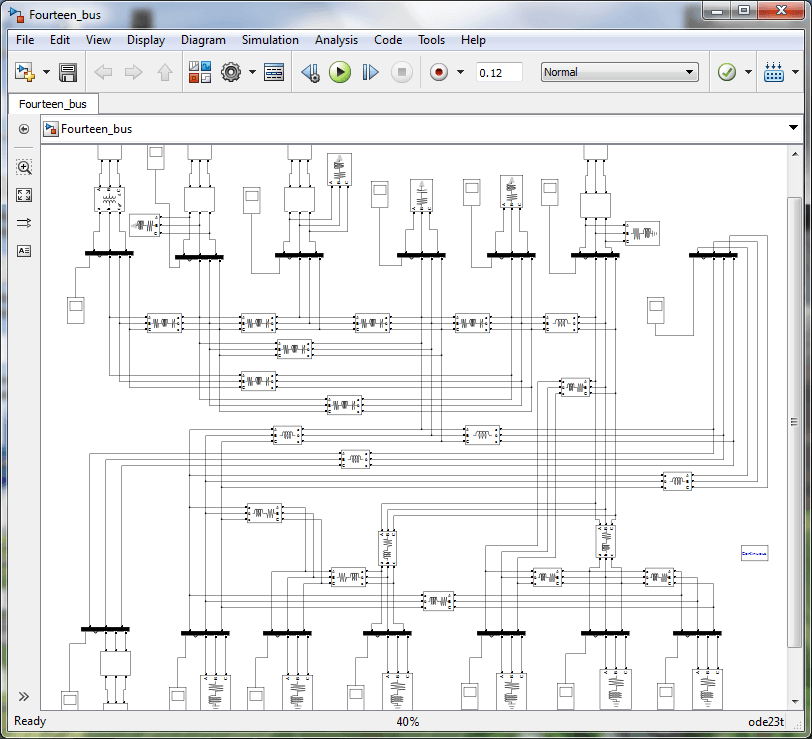Click the Ready status text
This screenshot has height=739, width=812.
30,721
